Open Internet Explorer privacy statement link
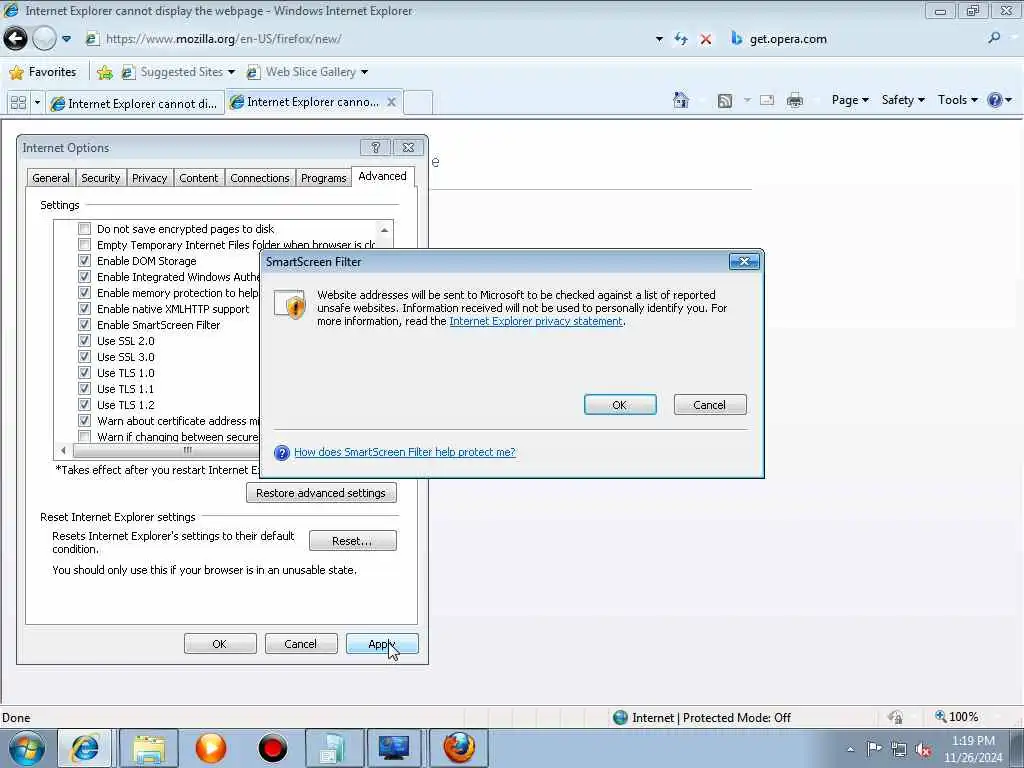The height and width of the screenshot is (768, 1024). tap(536, 321)
